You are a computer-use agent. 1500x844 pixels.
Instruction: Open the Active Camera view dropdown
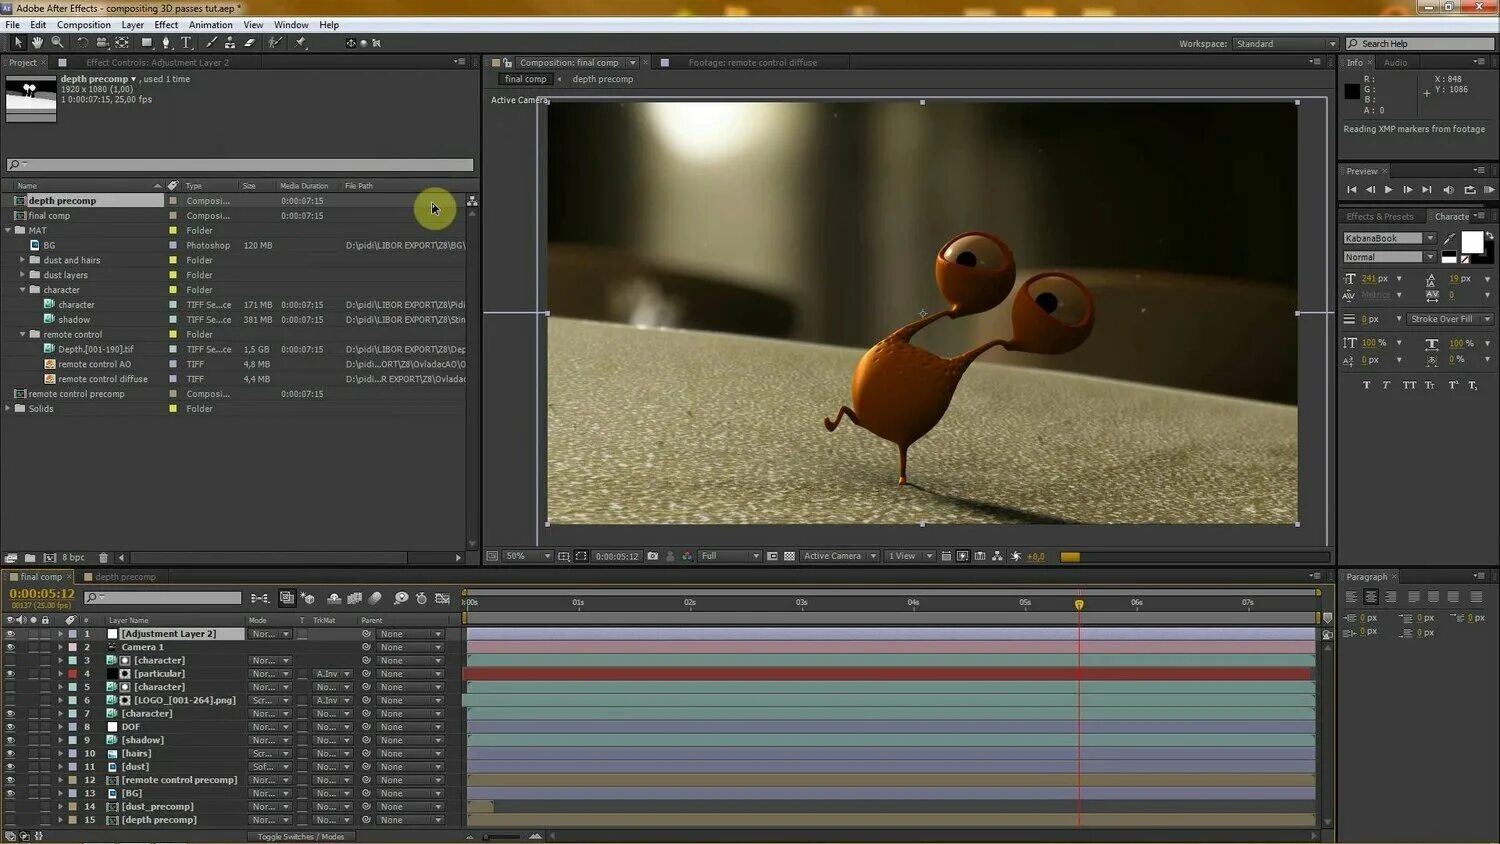pos(839,556)
